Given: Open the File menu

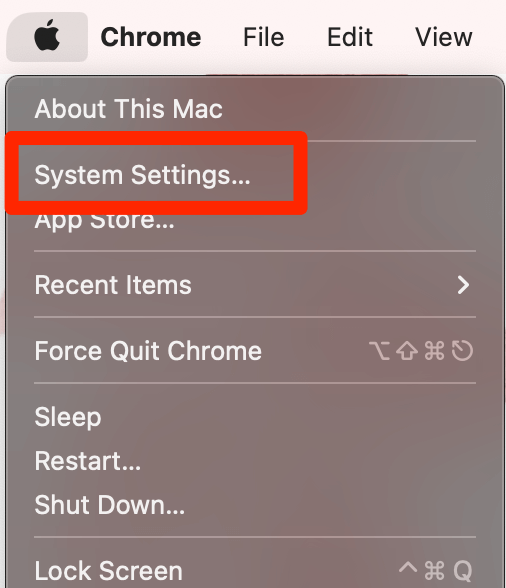Looking at the screenshot, I should 264,37.
